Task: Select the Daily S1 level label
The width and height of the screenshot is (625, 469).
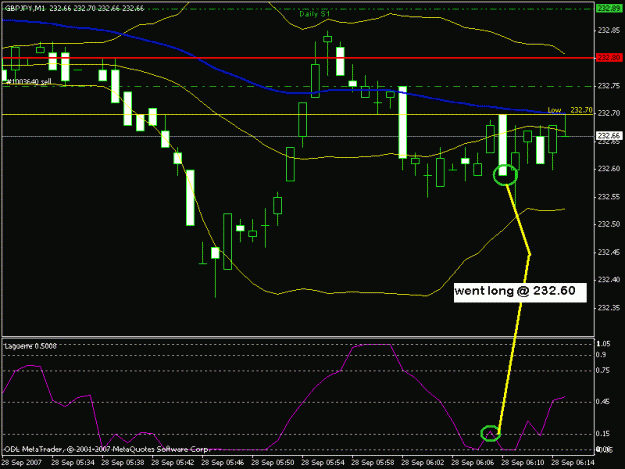Action: (x=314, y=14)
